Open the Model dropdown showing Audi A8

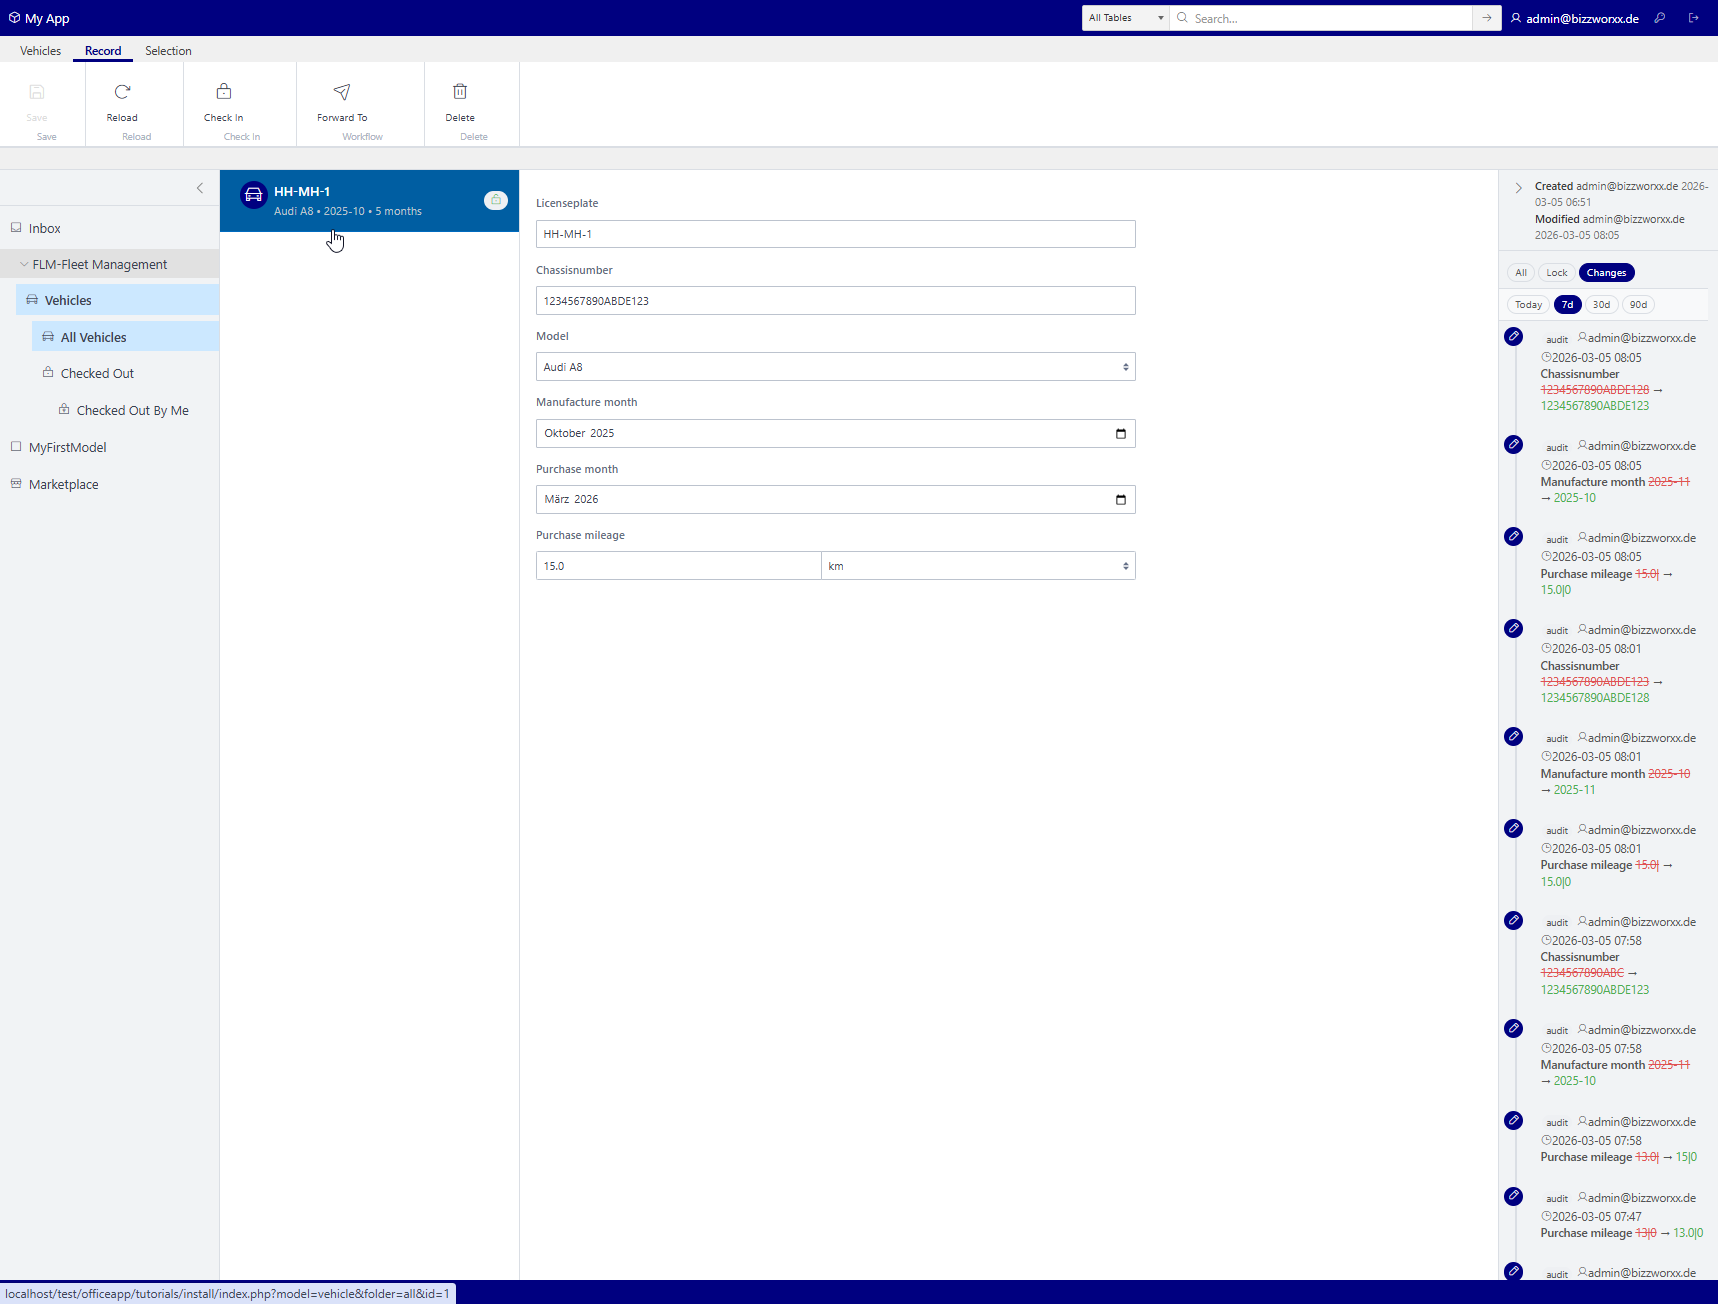835,367
